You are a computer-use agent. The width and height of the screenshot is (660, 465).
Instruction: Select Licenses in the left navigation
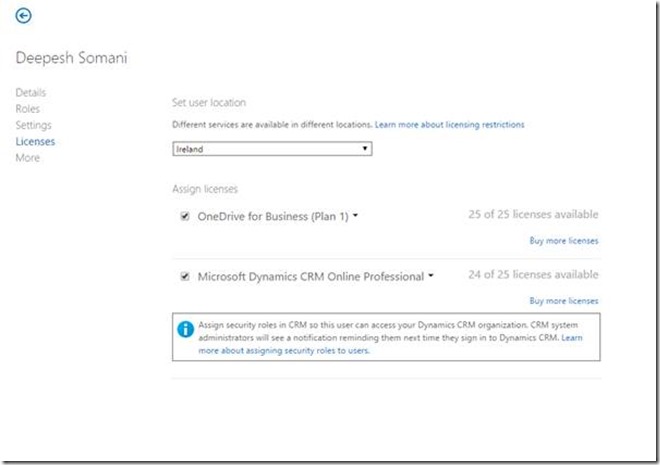35,142
